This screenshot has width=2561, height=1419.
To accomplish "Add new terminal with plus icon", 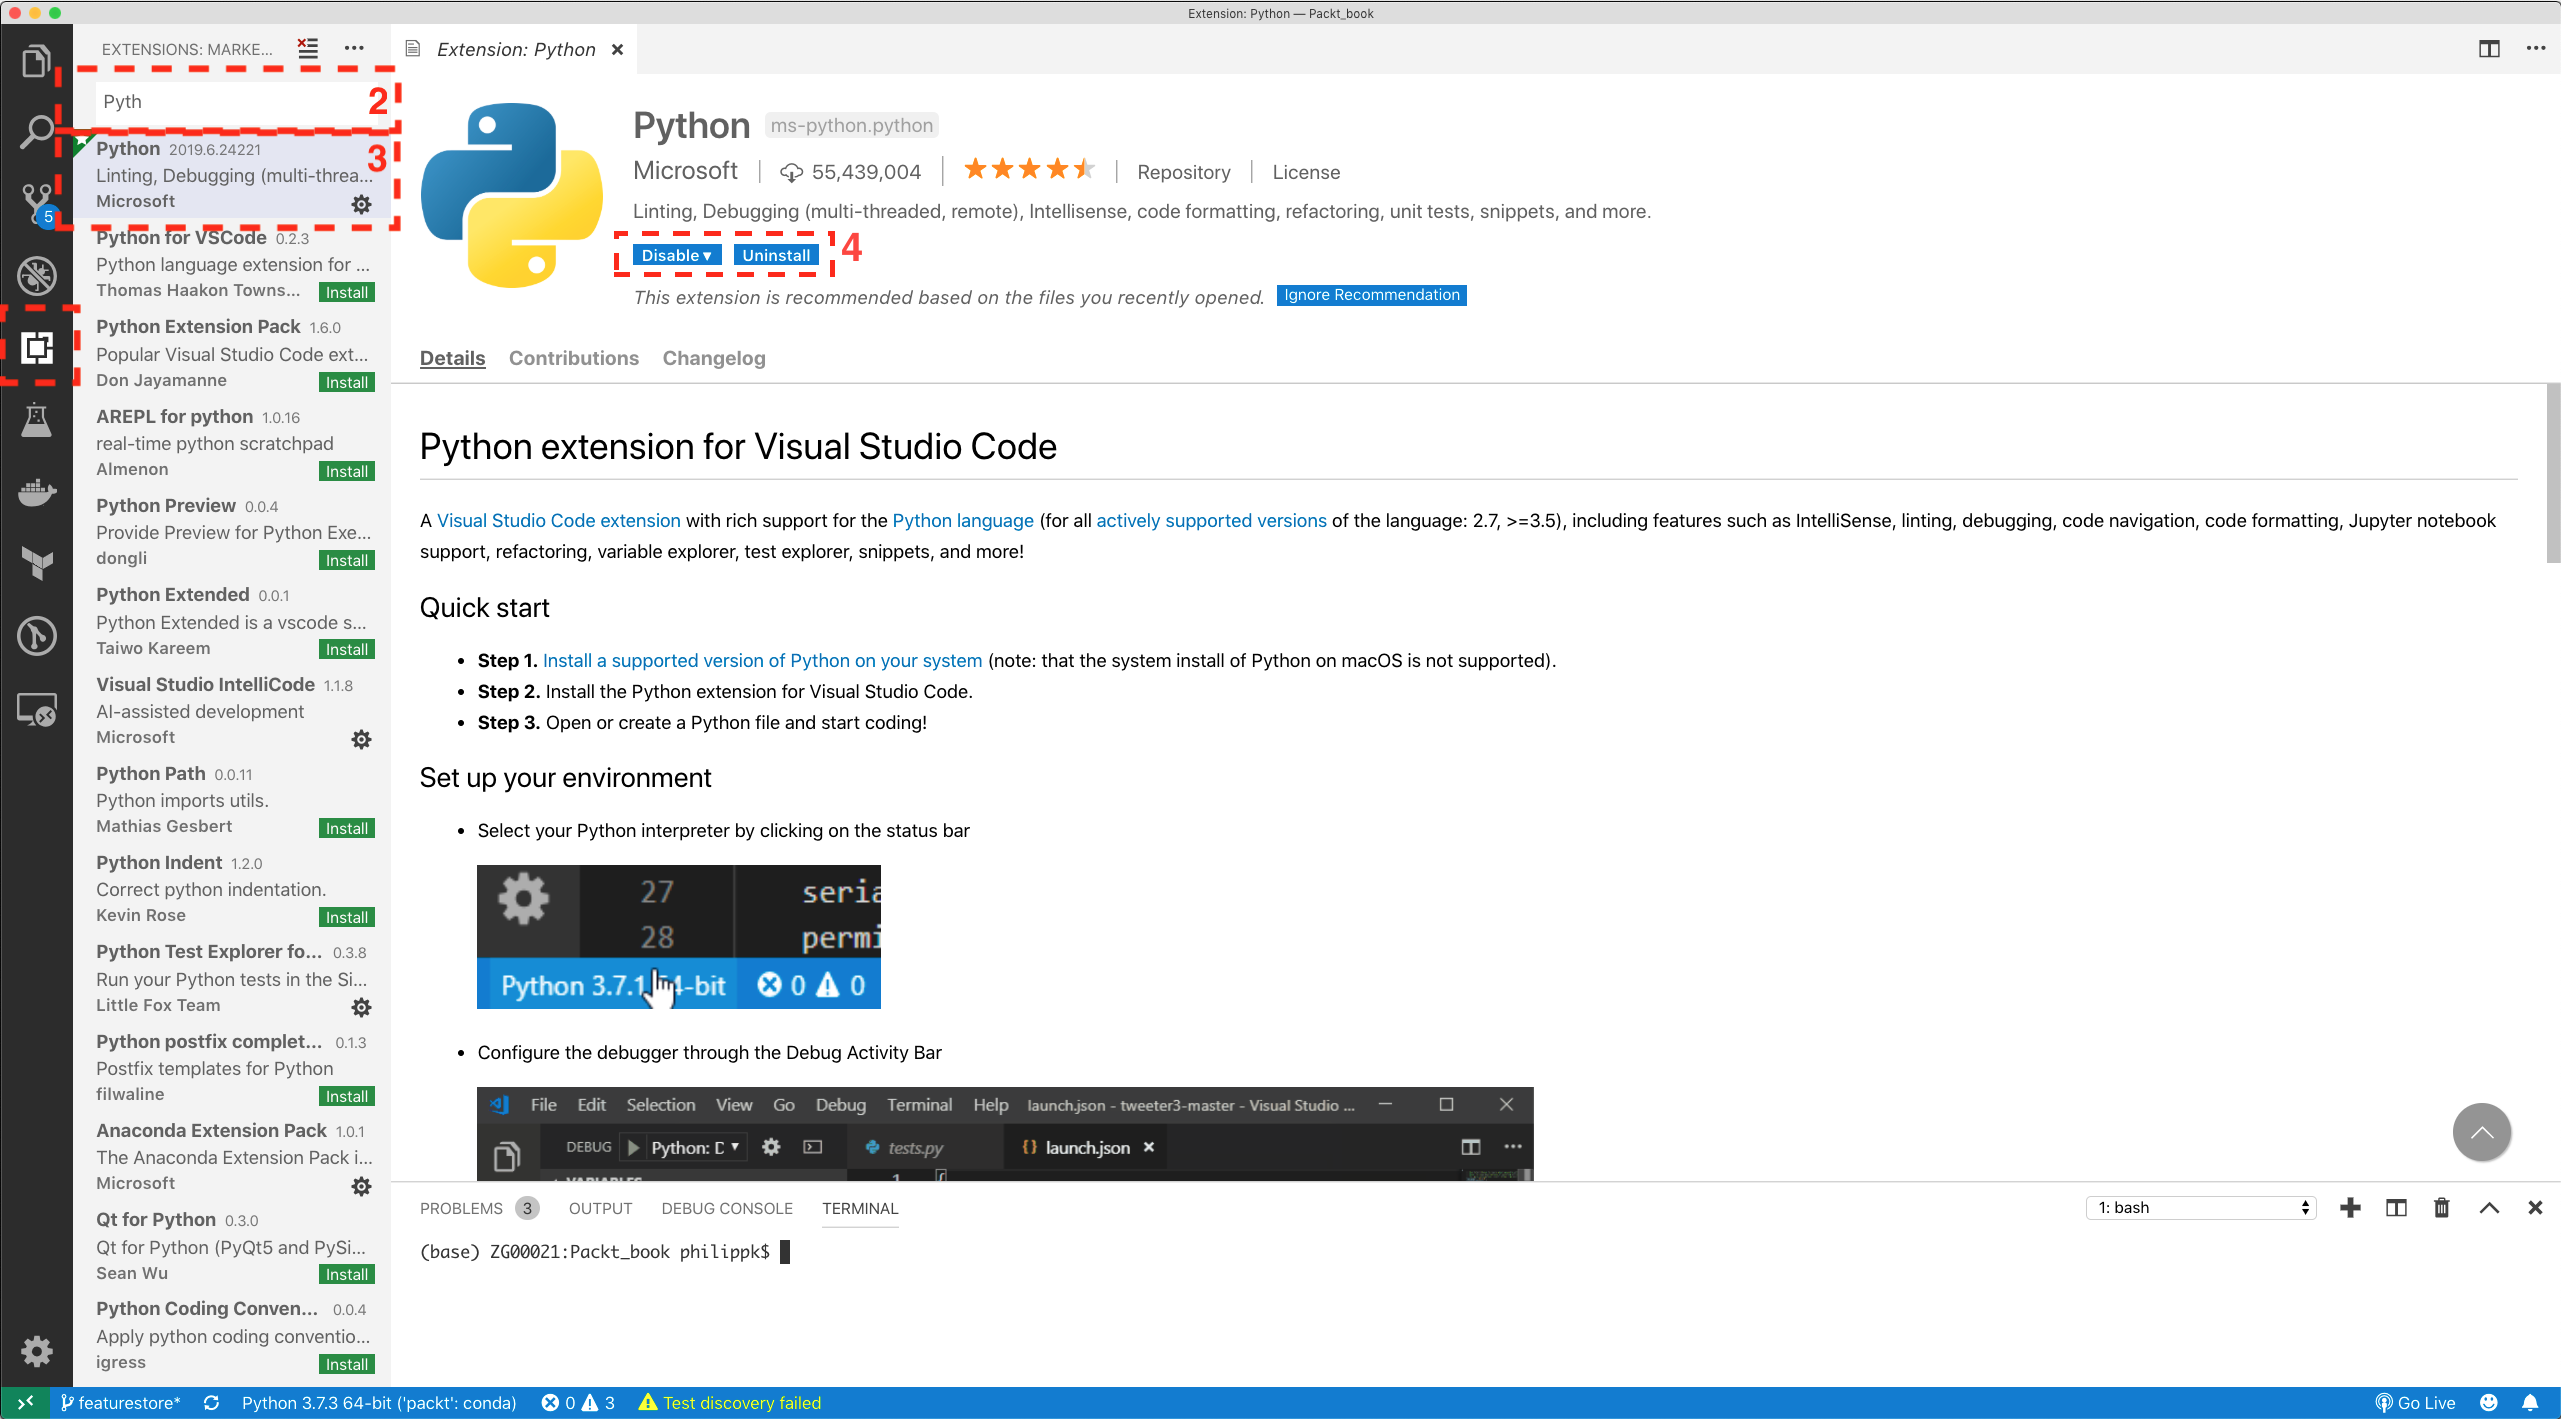I will click(x=2350, y=1207).
